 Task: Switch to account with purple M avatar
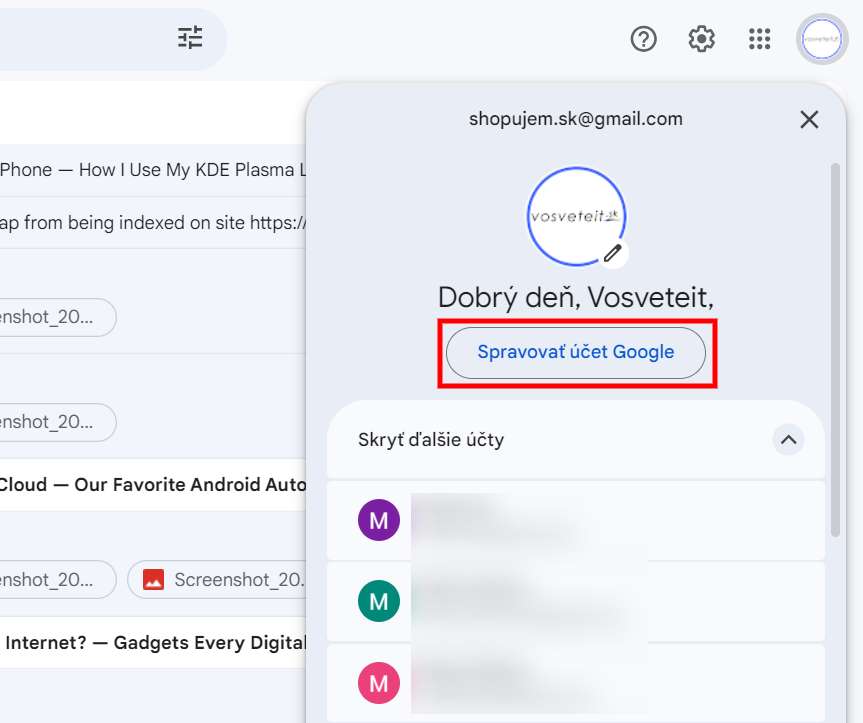(576, 520)
